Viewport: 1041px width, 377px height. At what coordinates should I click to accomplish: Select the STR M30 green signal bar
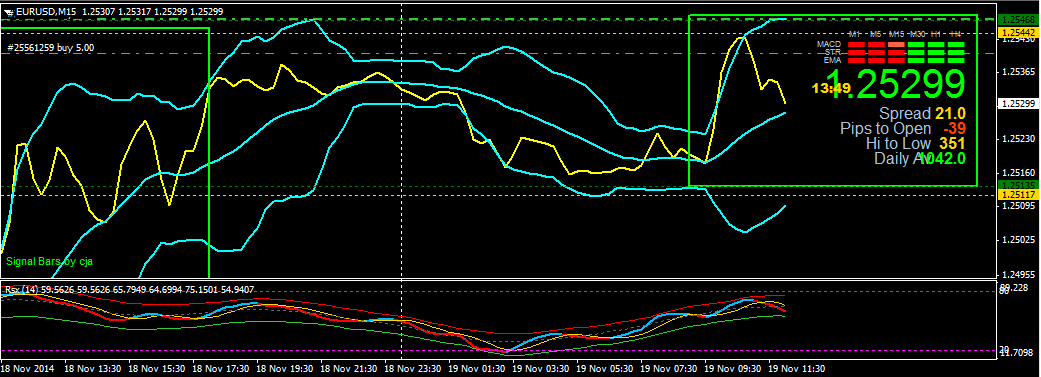(916, 52)
